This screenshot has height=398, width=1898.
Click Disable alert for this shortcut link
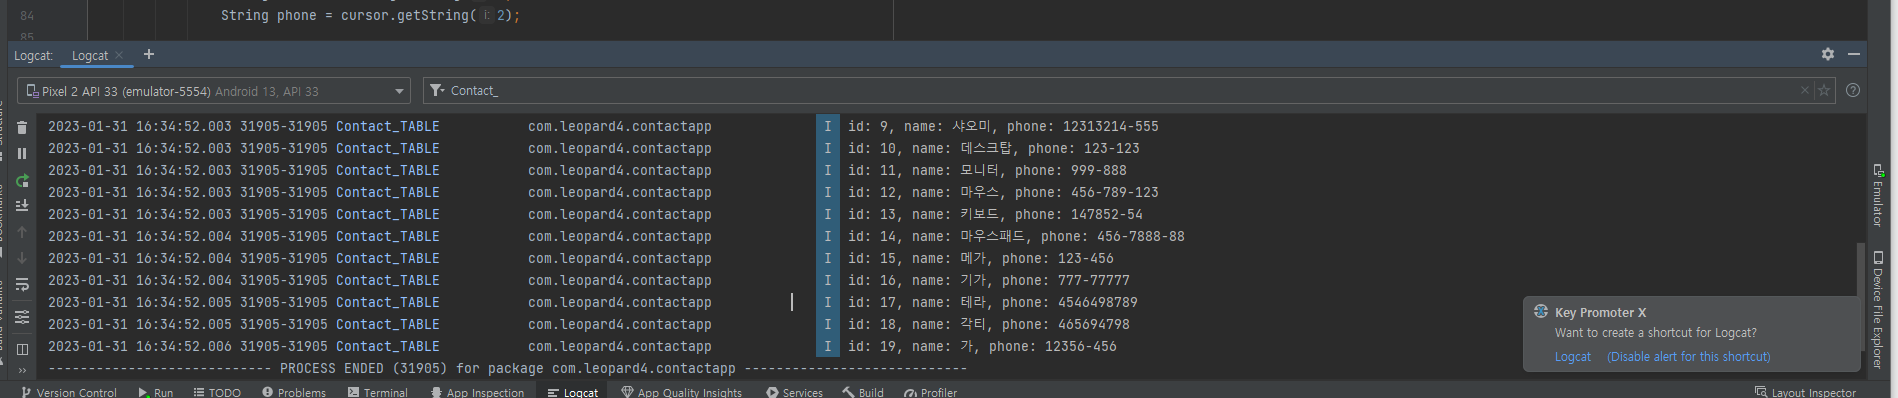(x=1688, y=357)
